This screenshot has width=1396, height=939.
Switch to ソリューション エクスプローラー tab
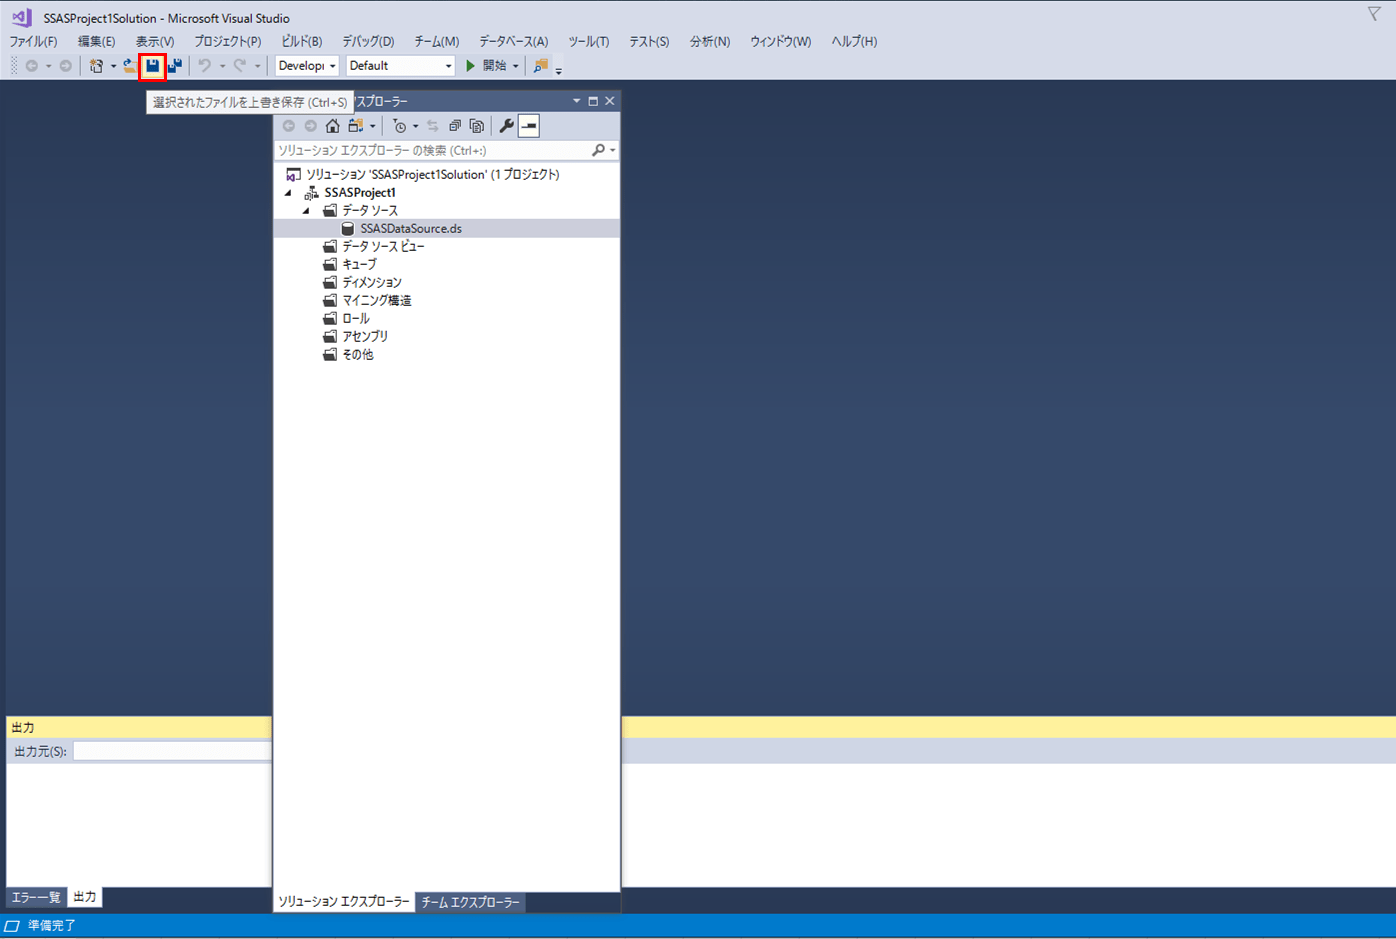[344, 902]
